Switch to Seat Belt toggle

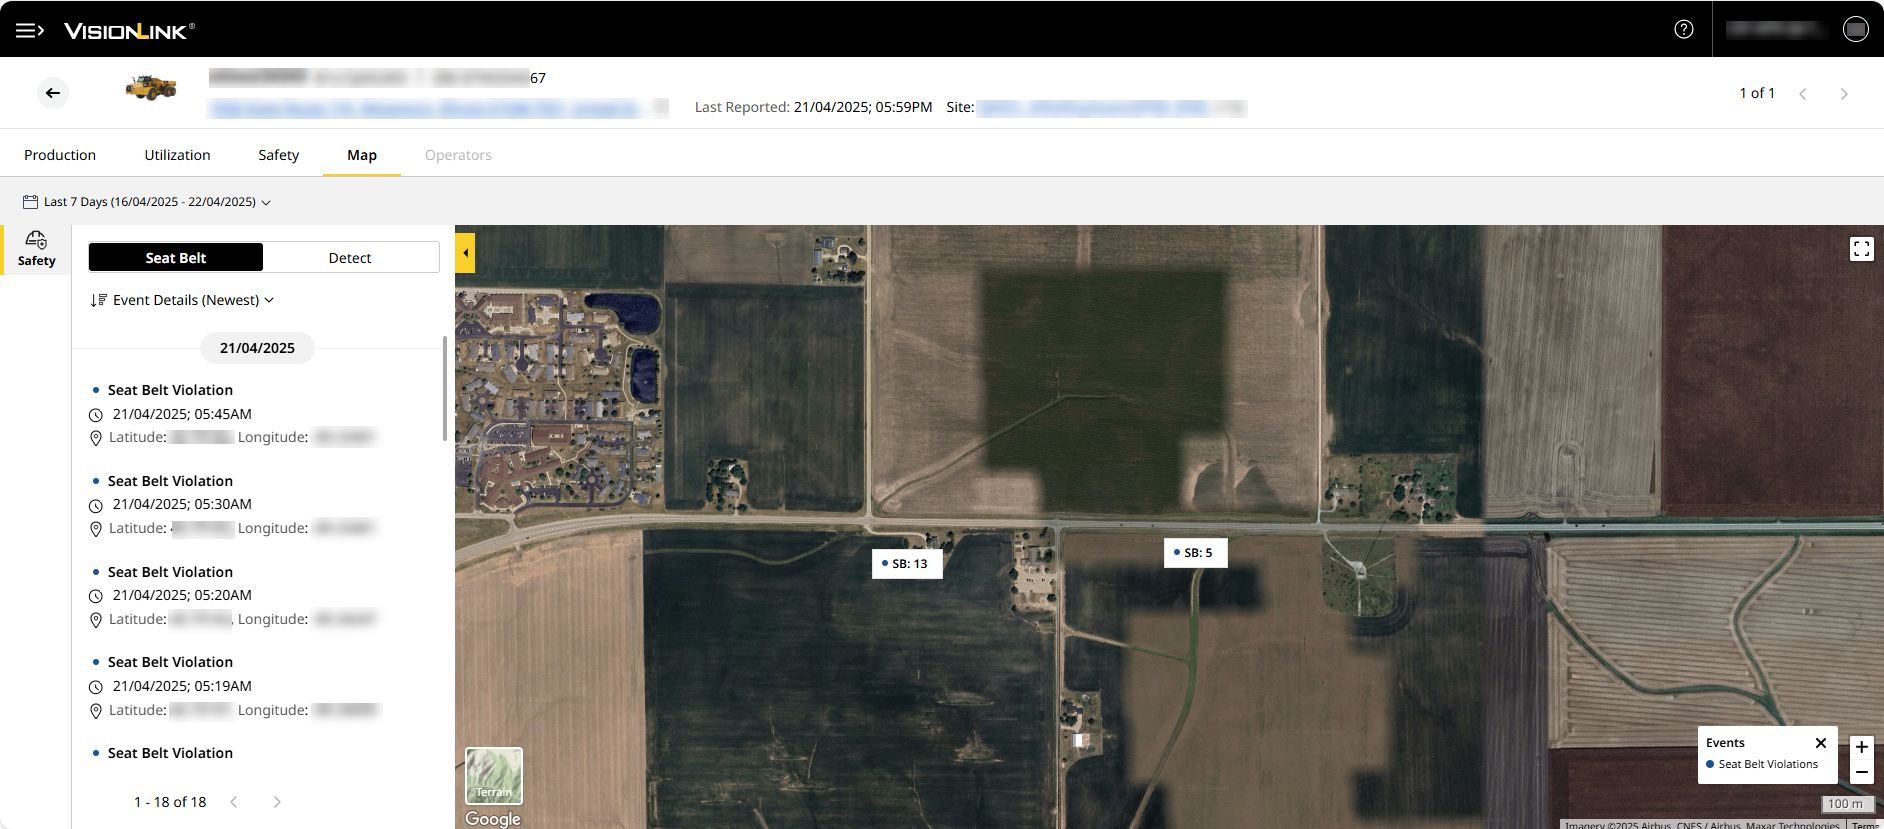click(x=176, y=258)
